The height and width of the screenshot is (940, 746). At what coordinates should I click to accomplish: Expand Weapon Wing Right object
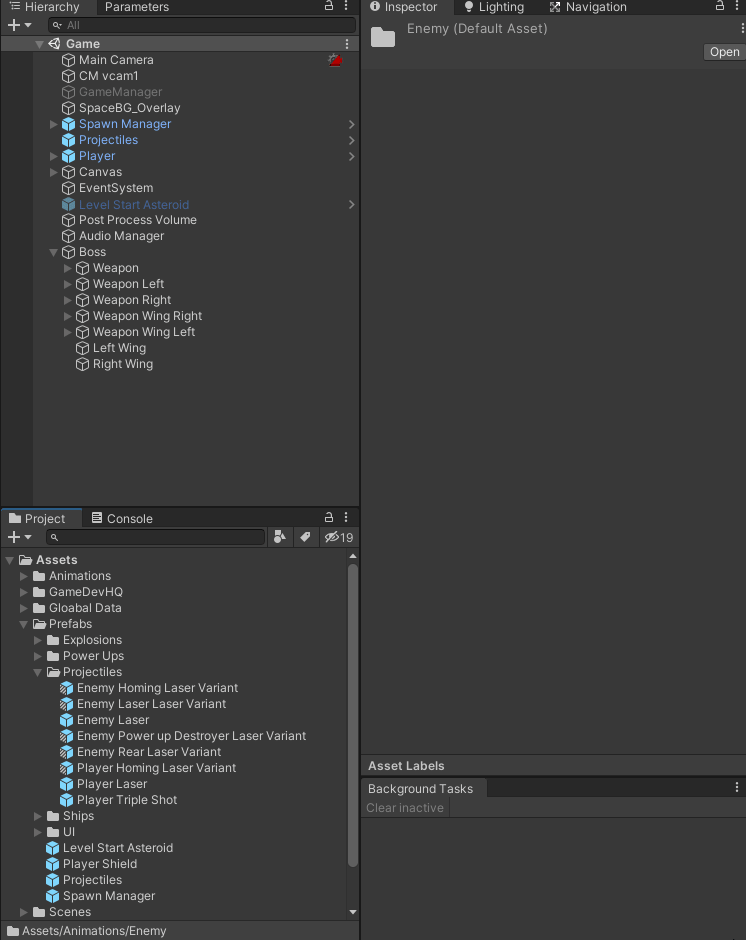(x=68, y=316)
